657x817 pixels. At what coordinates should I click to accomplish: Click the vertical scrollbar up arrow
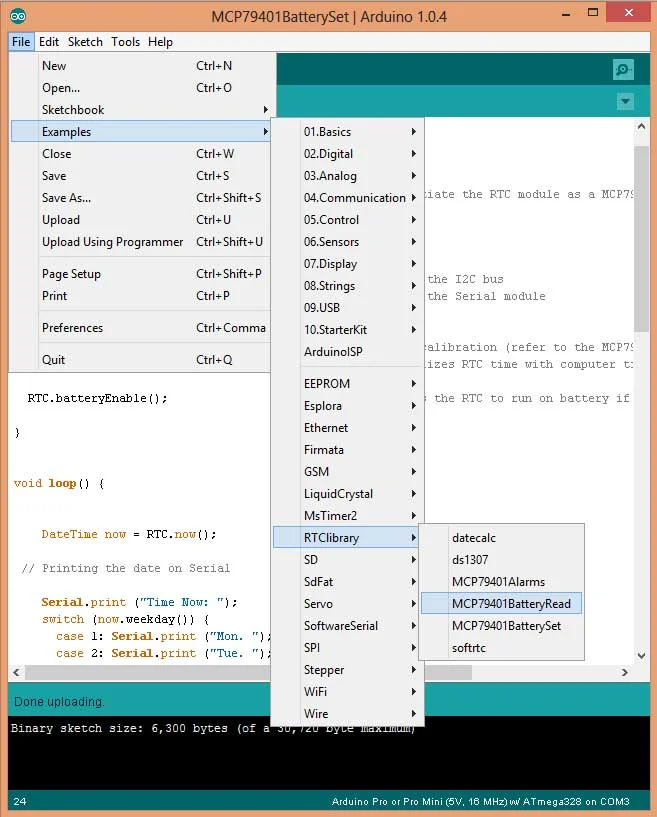(x=641, y=126)
